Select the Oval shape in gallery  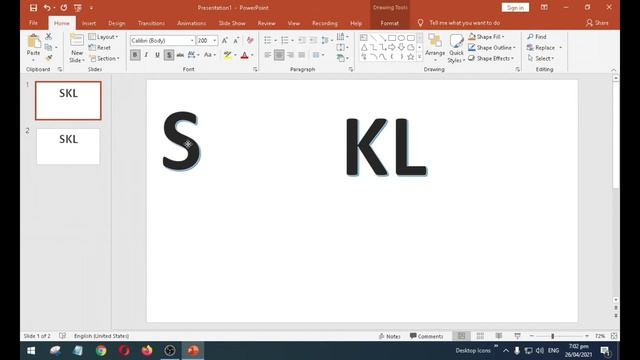pos(401,38)
